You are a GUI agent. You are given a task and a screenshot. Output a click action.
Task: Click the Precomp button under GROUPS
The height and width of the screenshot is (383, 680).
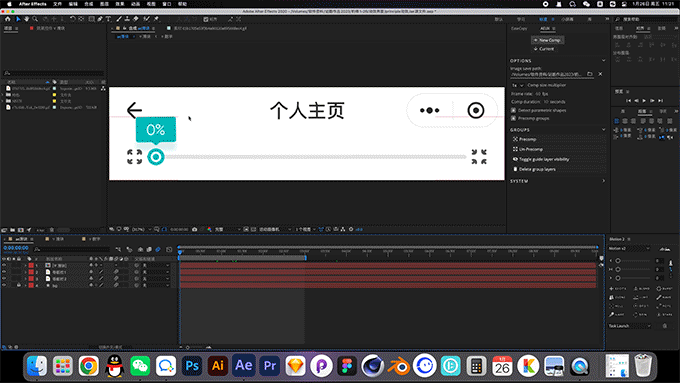coord(525,139)
